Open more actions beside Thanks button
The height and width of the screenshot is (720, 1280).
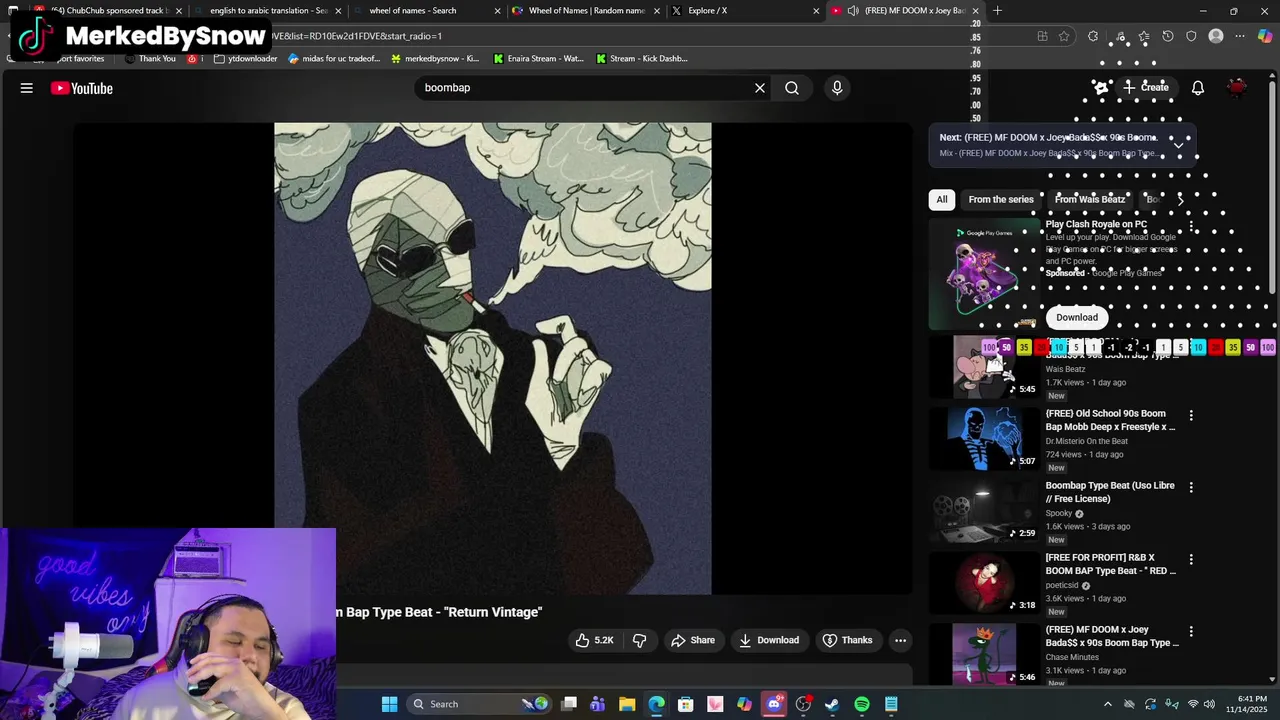(x=900, y=640)
